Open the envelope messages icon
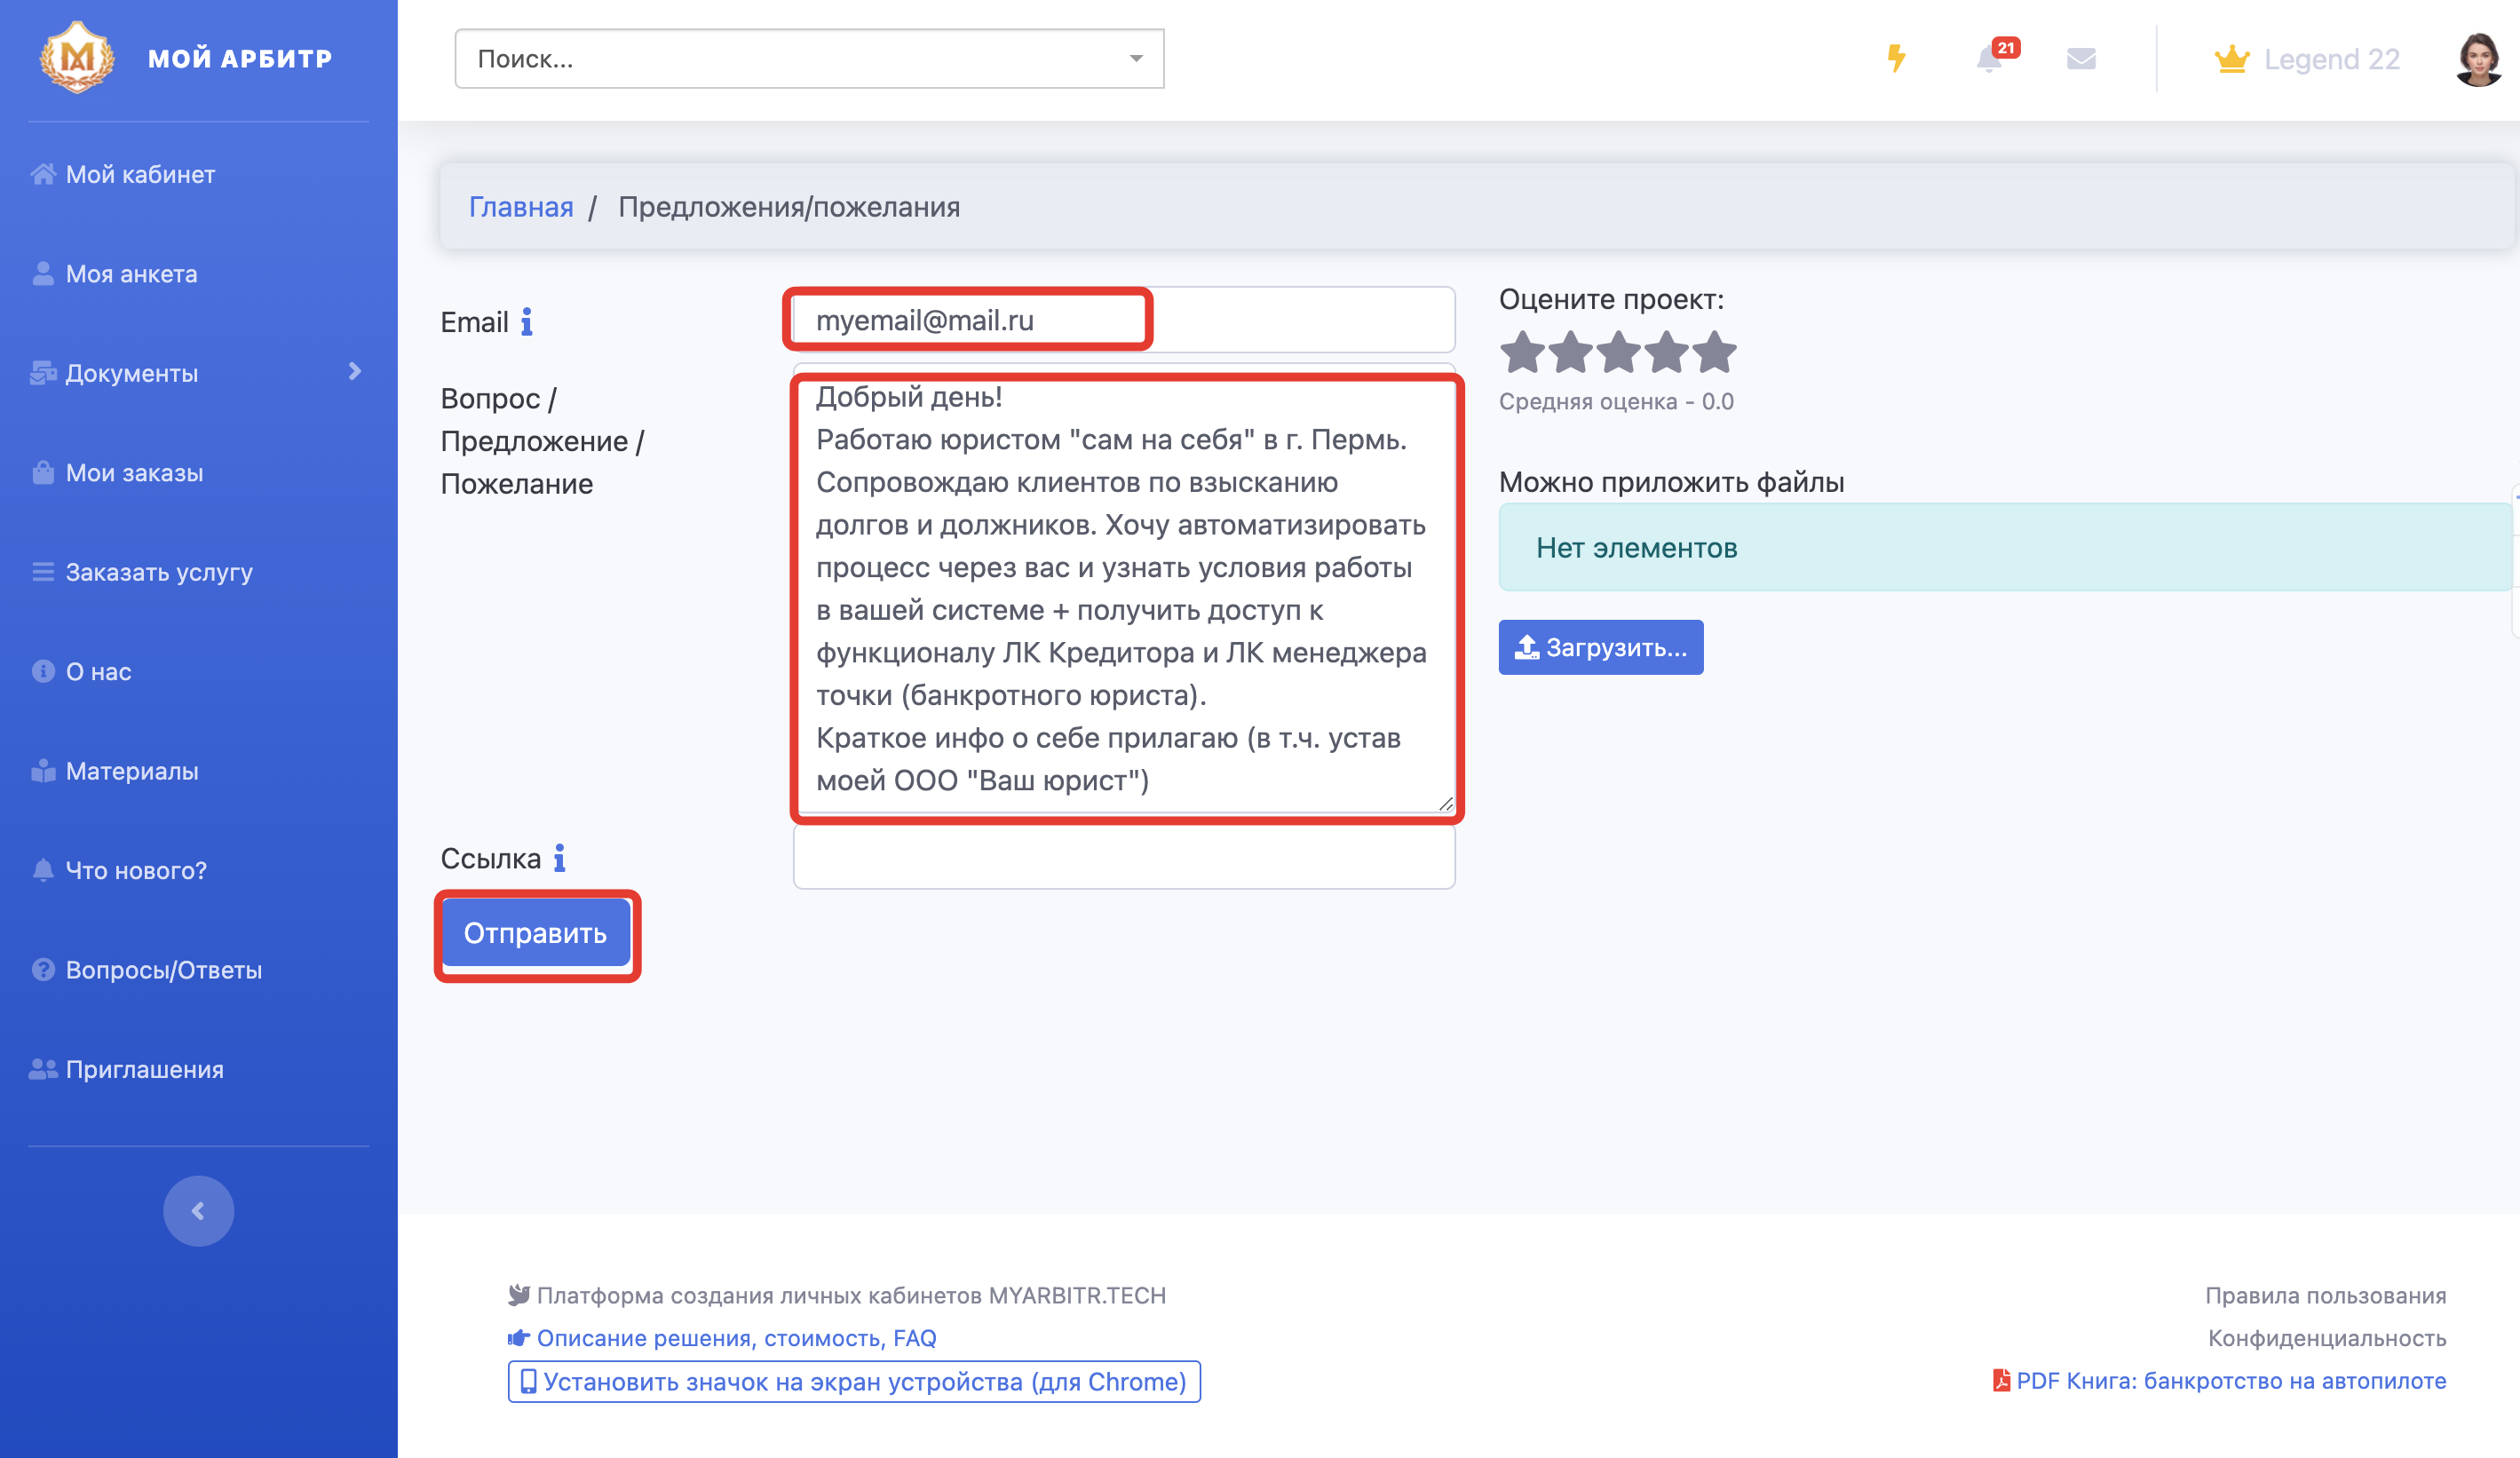This screenshot has height=1458, width=2520. click(x=2081, y=59)
